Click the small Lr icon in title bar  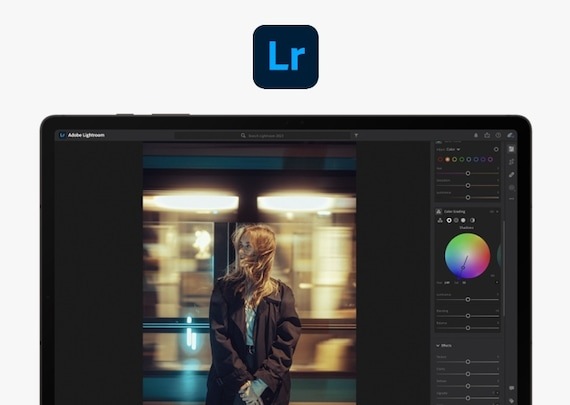[63, 135]
